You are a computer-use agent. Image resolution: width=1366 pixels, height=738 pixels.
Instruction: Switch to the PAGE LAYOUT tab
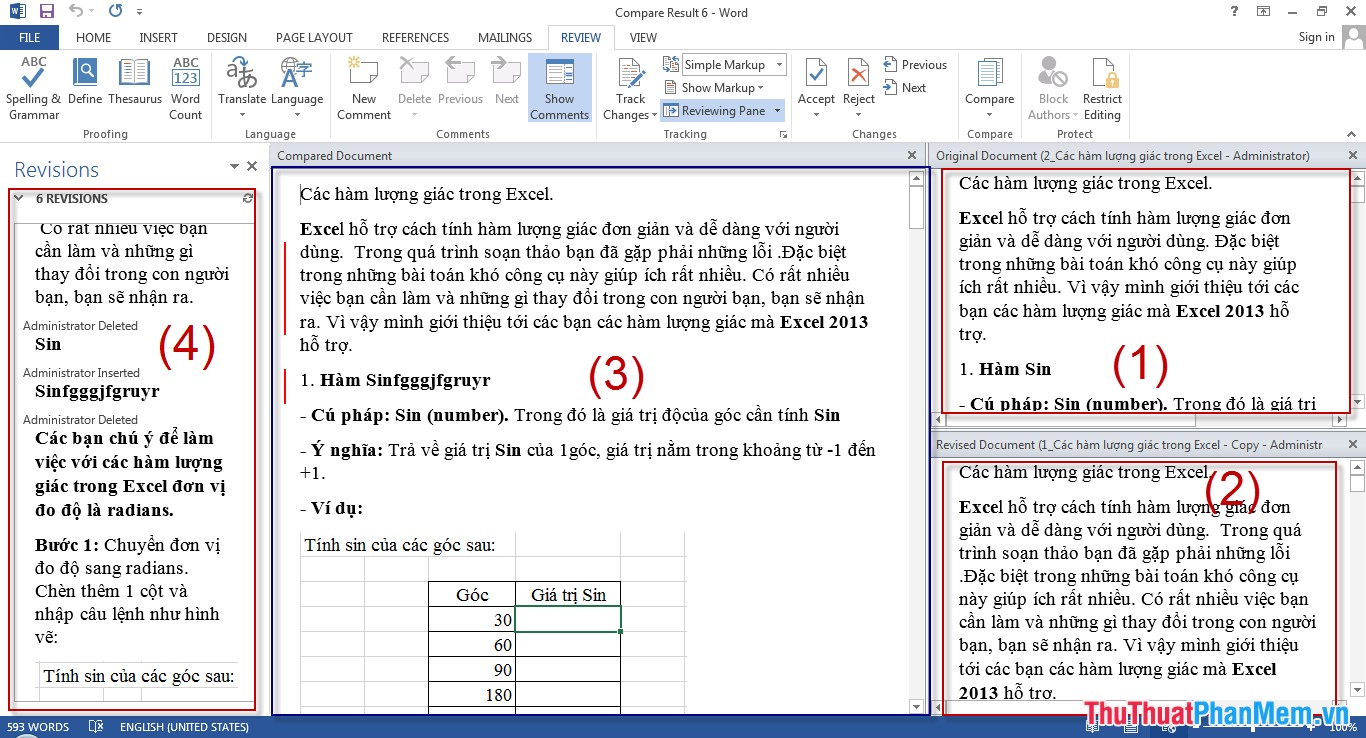tap(314, 38)
